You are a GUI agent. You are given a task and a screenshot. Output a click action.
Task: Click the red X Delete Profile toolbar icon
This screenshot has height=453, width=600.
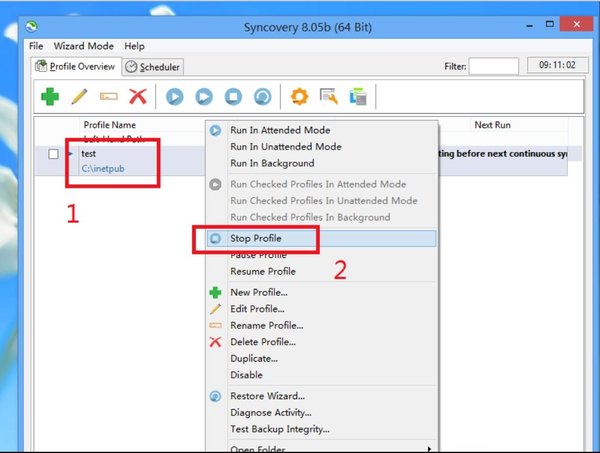[138, 96]
